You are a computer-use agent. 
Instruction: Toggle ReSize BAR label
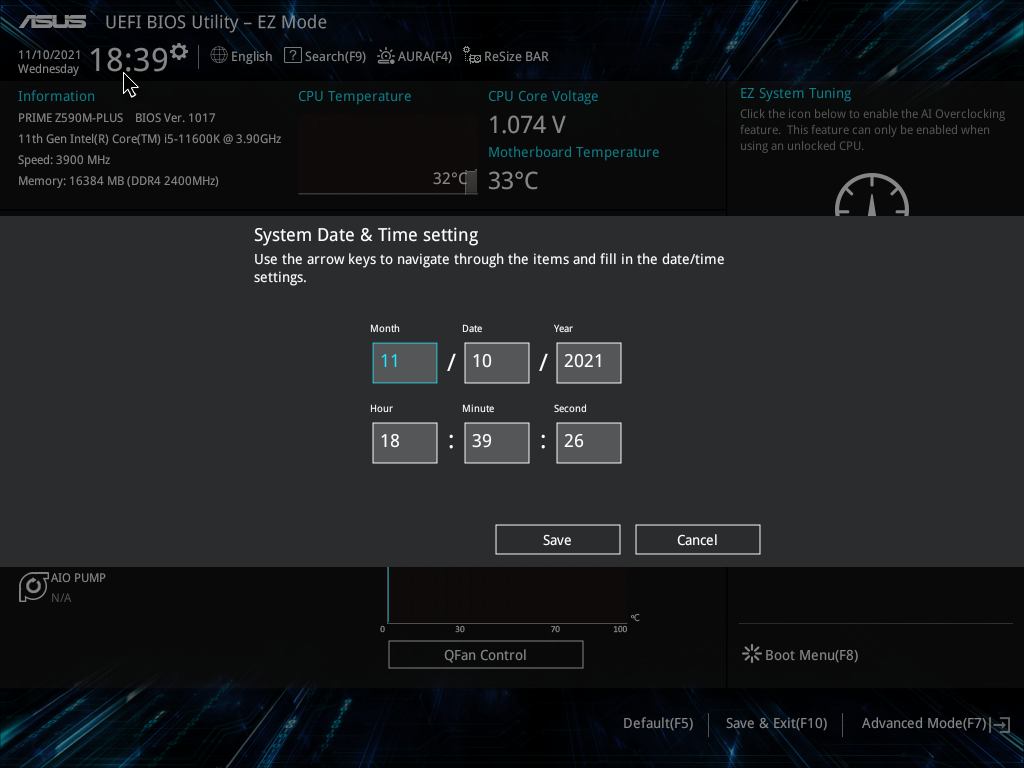click(516, 56)
